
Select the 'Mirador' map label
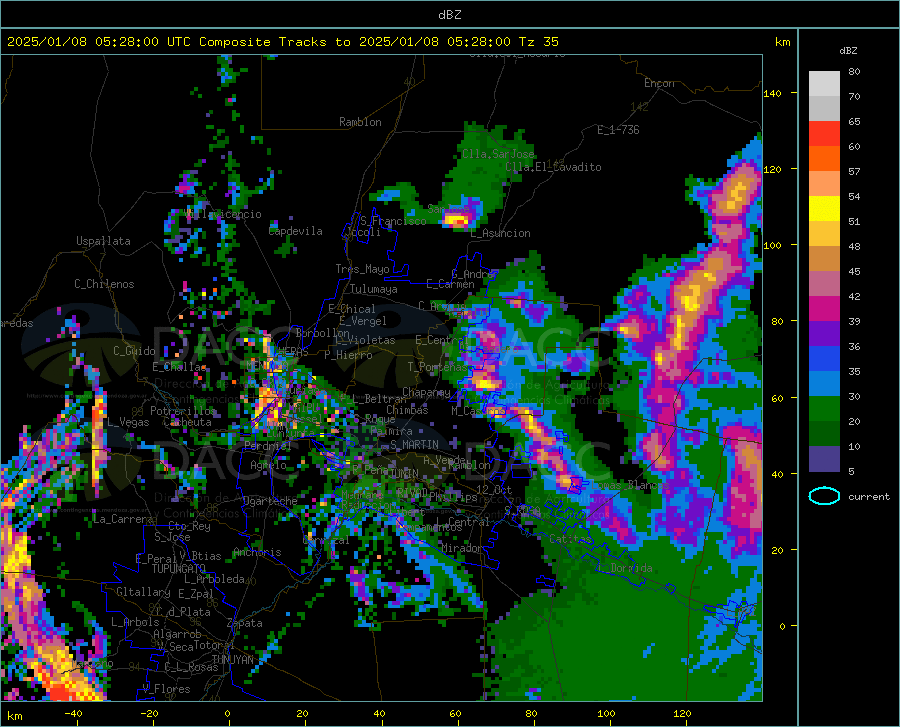point(461,548)
